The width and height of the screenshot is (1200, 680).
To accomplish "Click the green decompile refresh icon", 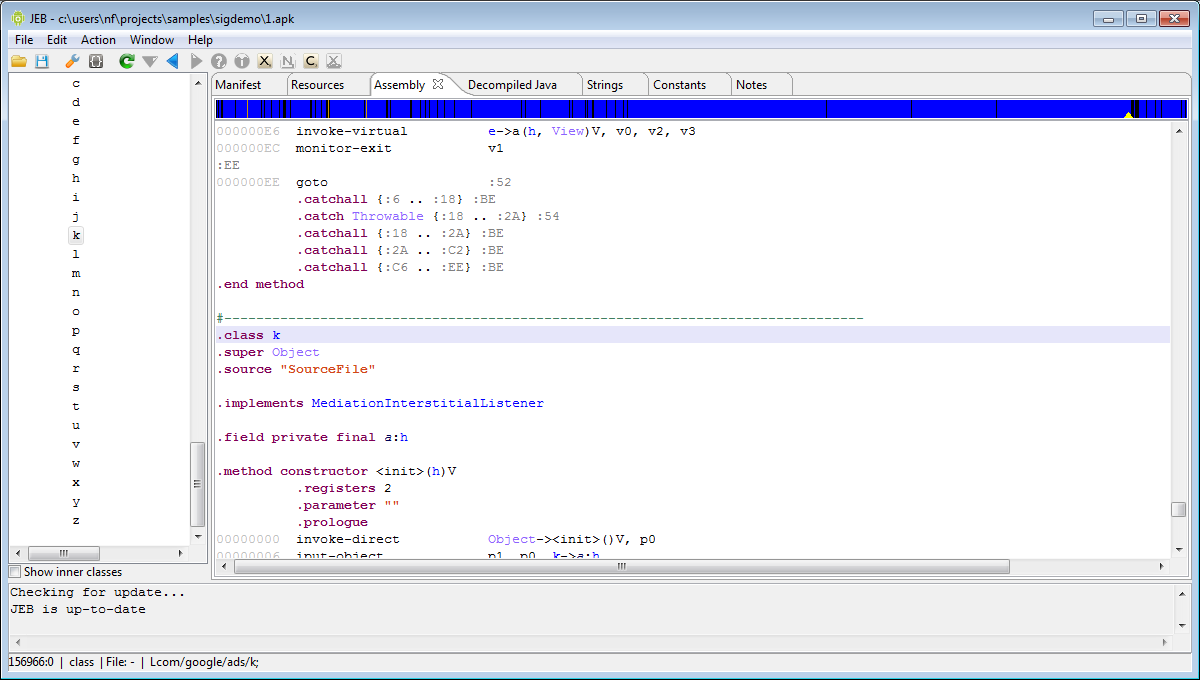I will 126,61.
